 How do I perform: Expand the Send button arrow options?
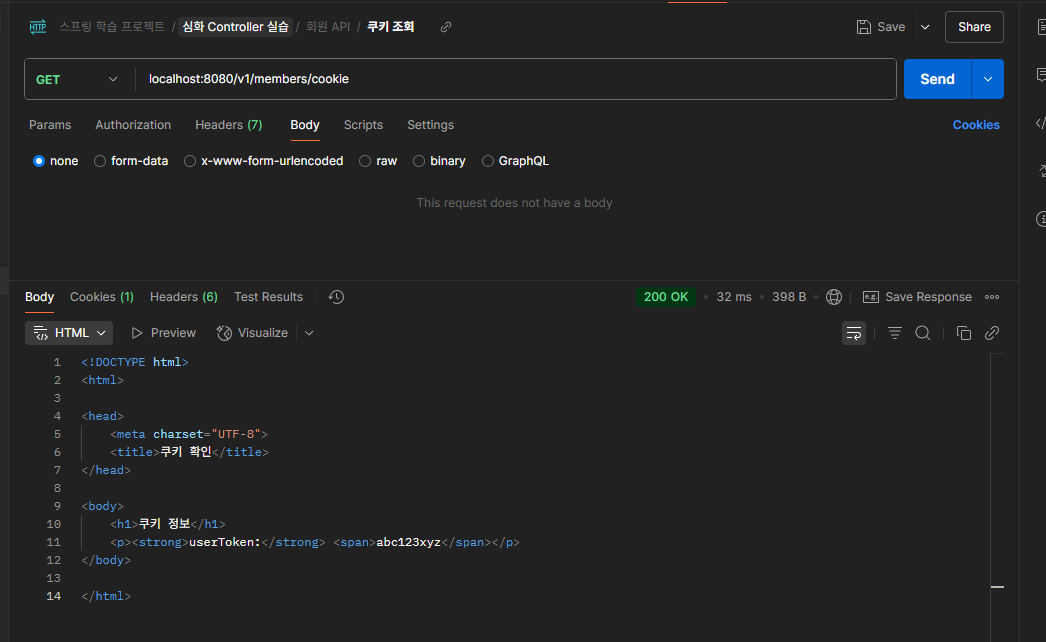click(988, 79)
